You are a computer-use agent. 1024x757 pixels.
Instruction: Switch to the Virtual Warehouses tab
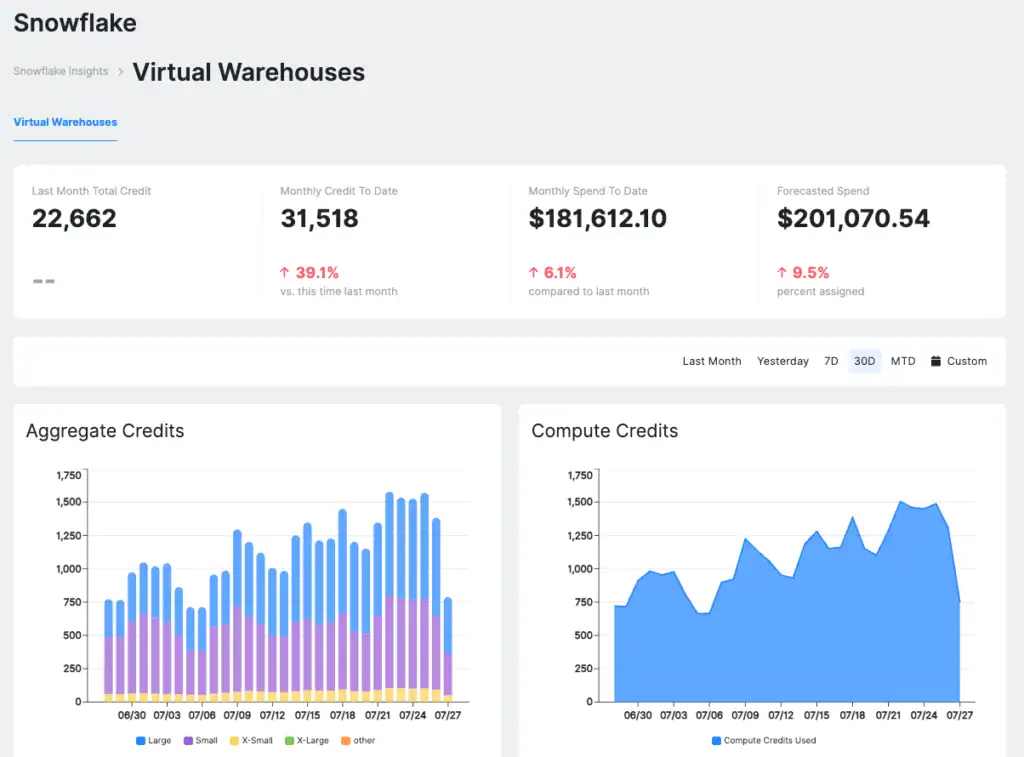(65, 122)
